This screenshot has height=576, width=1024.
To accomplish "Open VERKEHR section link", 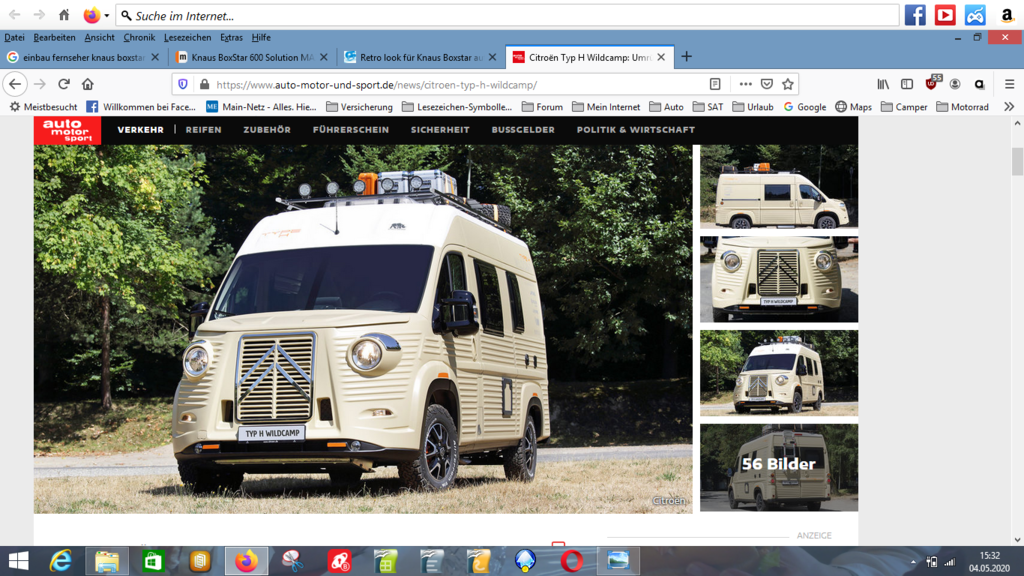I will (140, 129).
